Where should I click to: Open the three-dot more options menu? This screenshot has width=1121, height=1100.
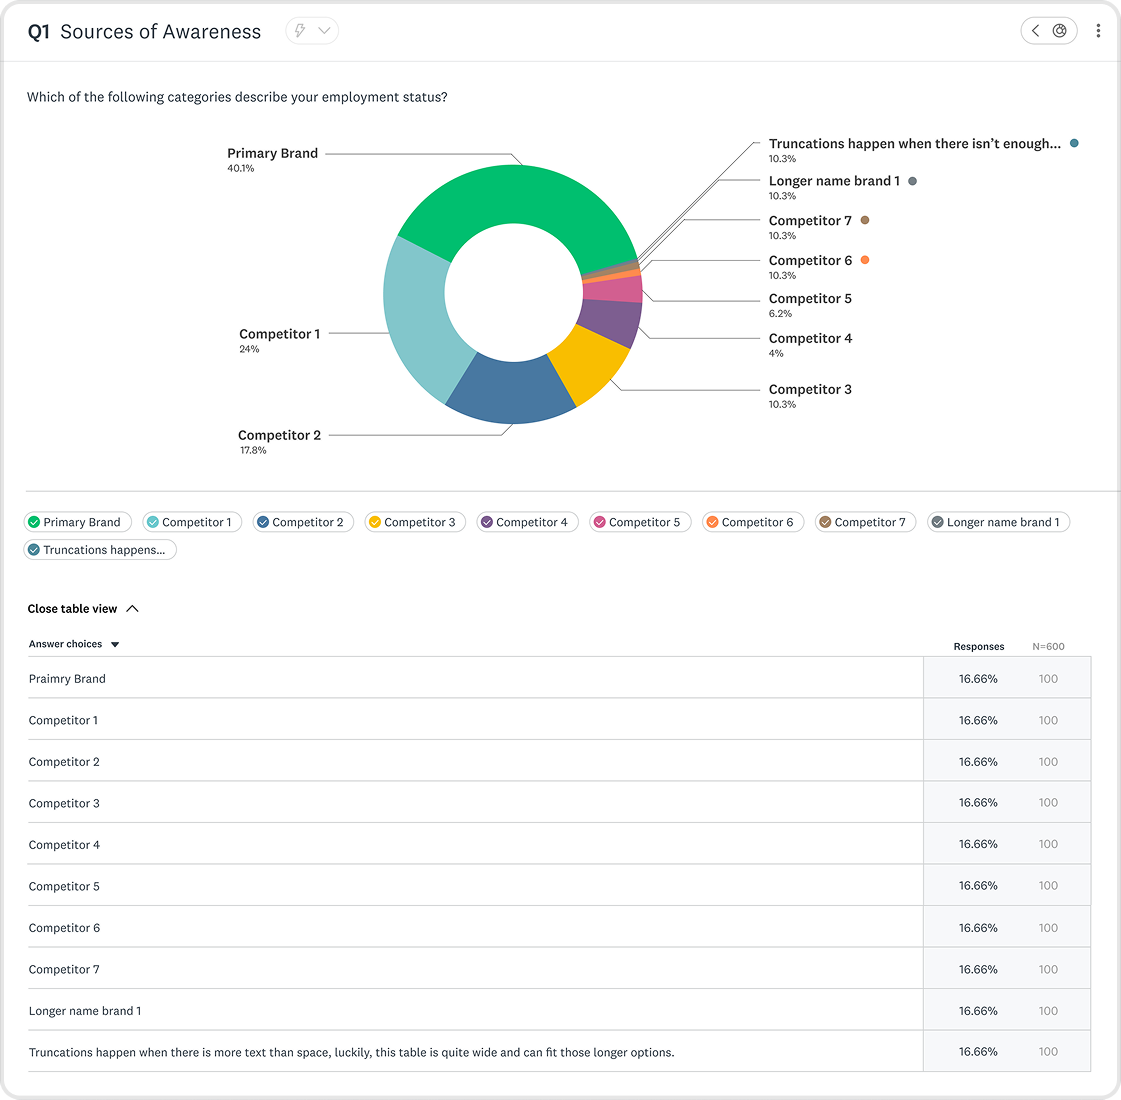(1098, 31)
